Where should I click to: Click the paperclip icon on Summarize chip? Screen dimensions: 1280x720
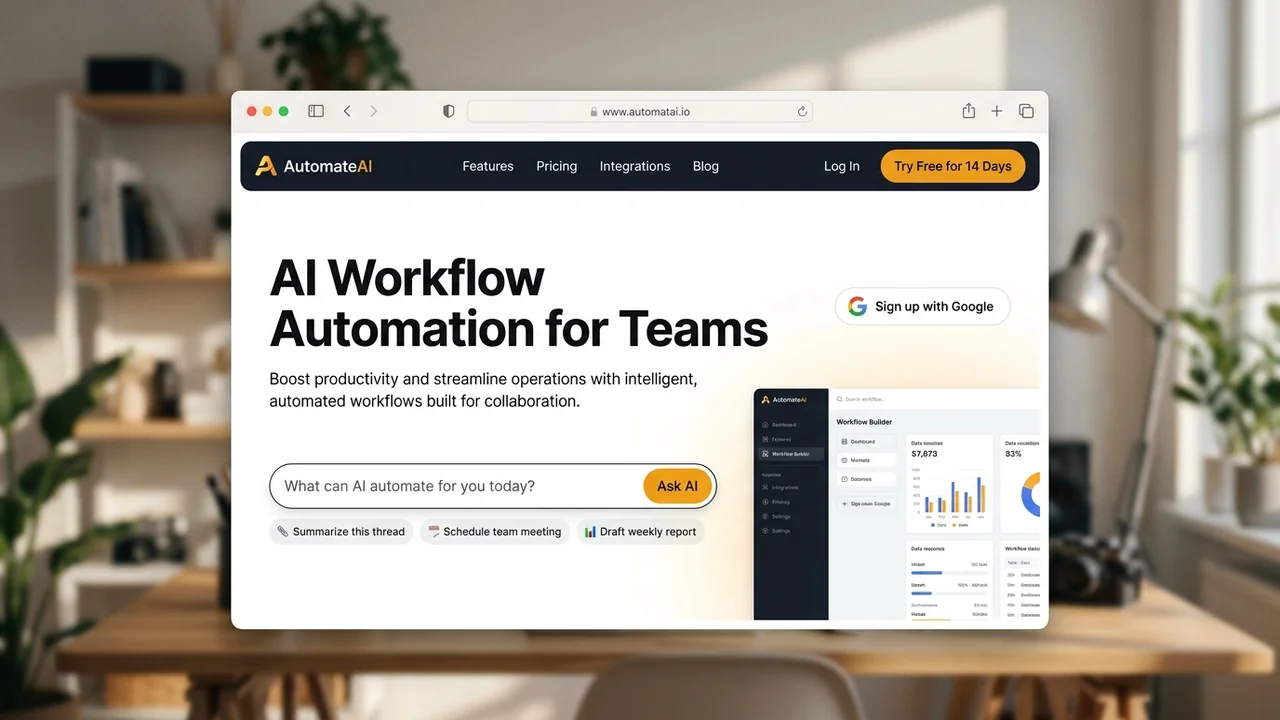283,532
